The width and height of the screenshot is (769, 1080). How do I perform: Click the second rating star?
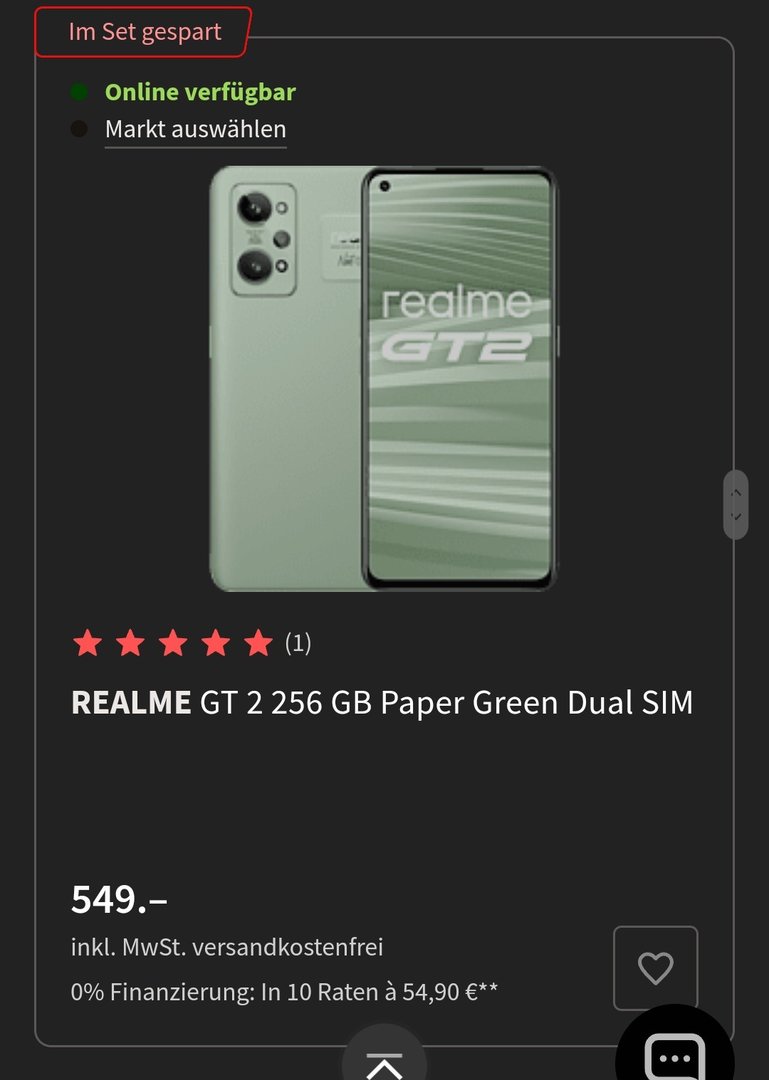click(130, 643)
